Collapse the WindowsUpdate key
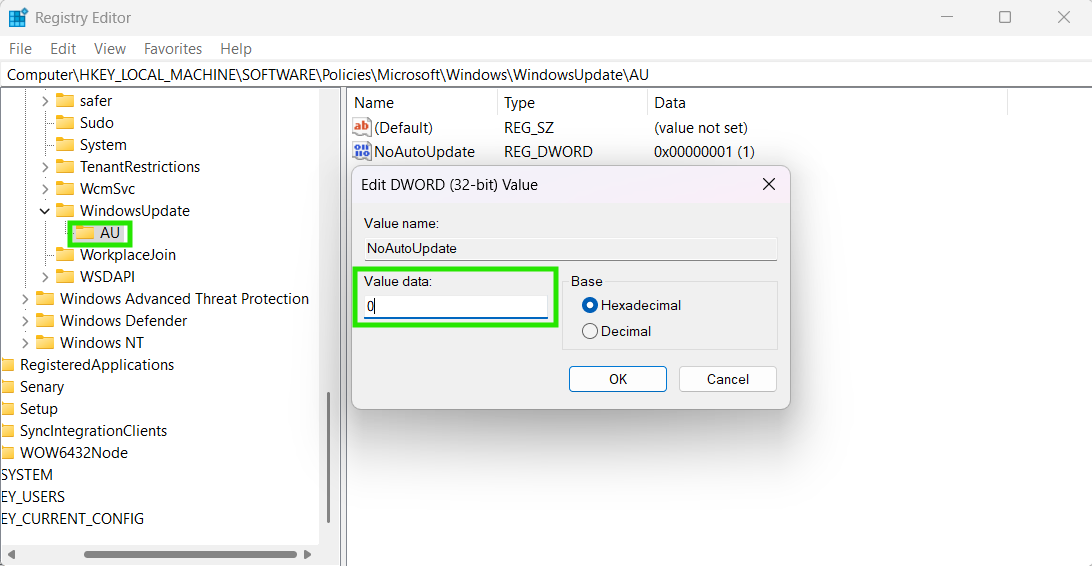The height and width of the screenshot is (566, 1092). 45,211
